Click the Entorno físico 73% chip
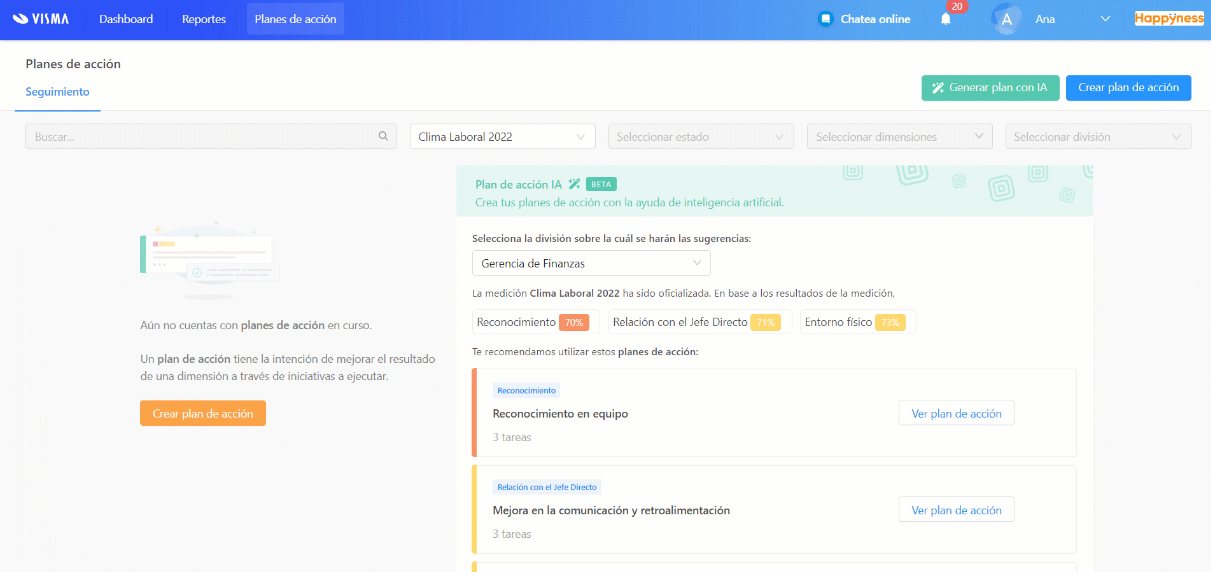 coord(855,322)
